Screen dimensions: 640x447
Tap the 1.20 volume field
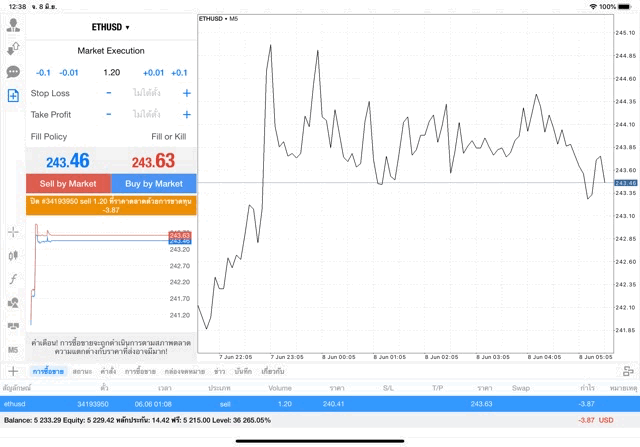point(111,73)
